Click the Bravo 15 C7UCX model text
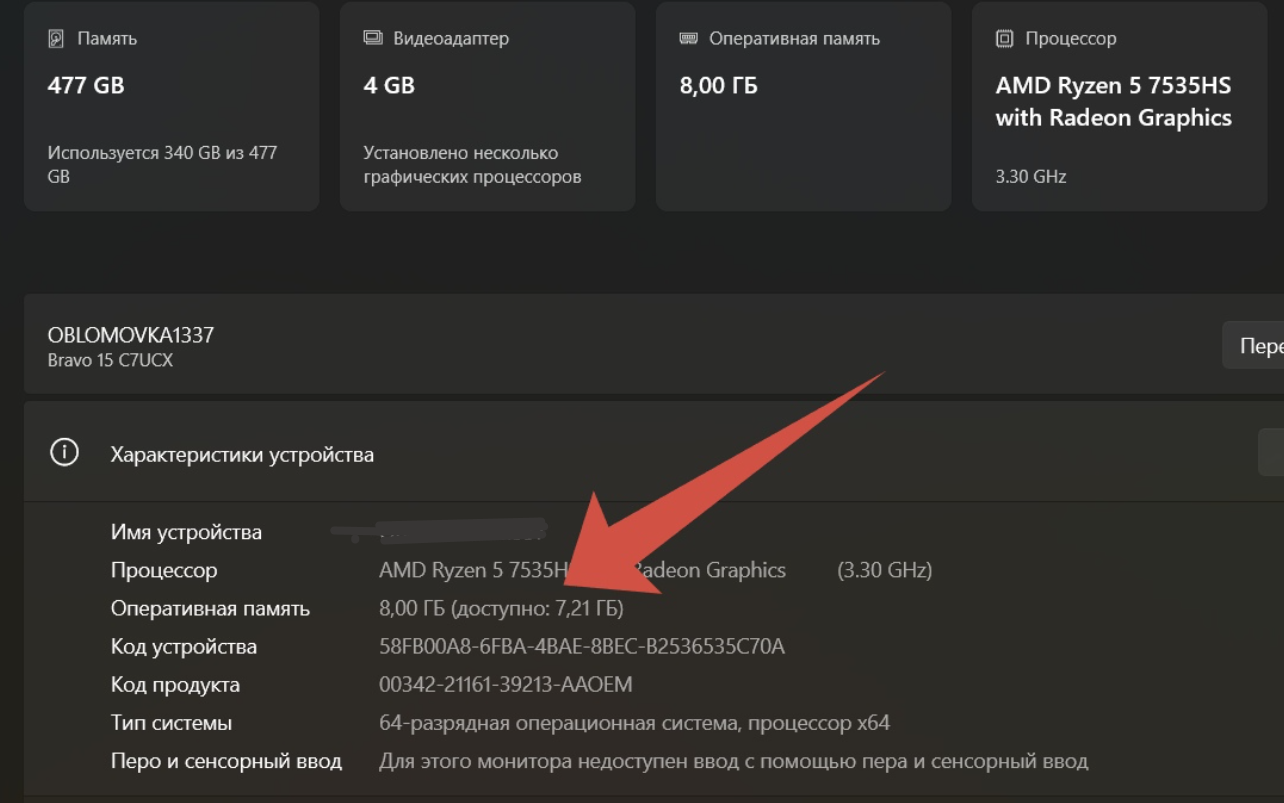Image resolution: width=1284 pixels, height=803 pixels. (x=110, y=360)
